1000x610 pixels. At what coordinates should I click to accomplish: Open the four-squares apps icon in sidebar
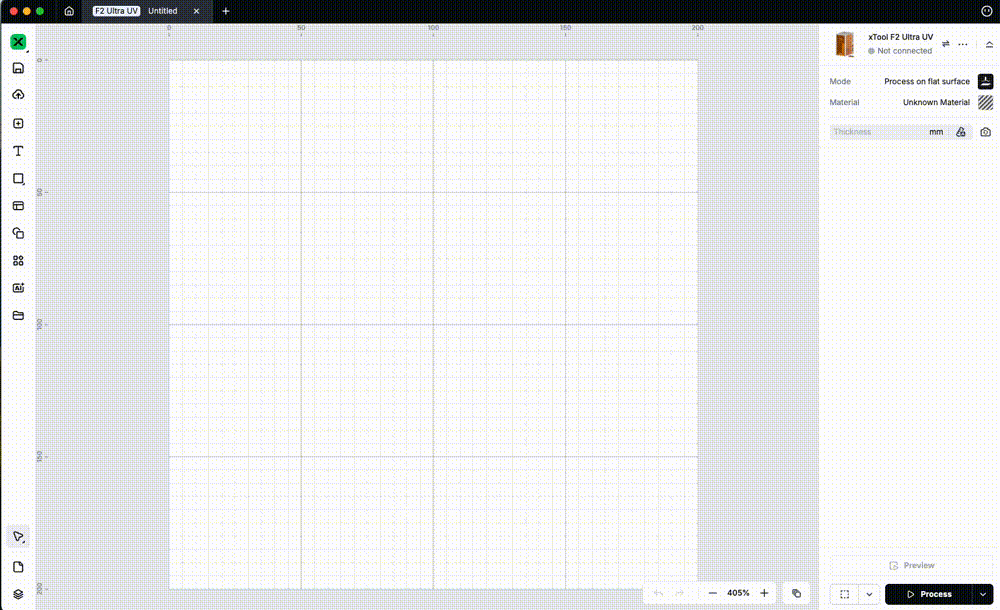click(18, 261)
